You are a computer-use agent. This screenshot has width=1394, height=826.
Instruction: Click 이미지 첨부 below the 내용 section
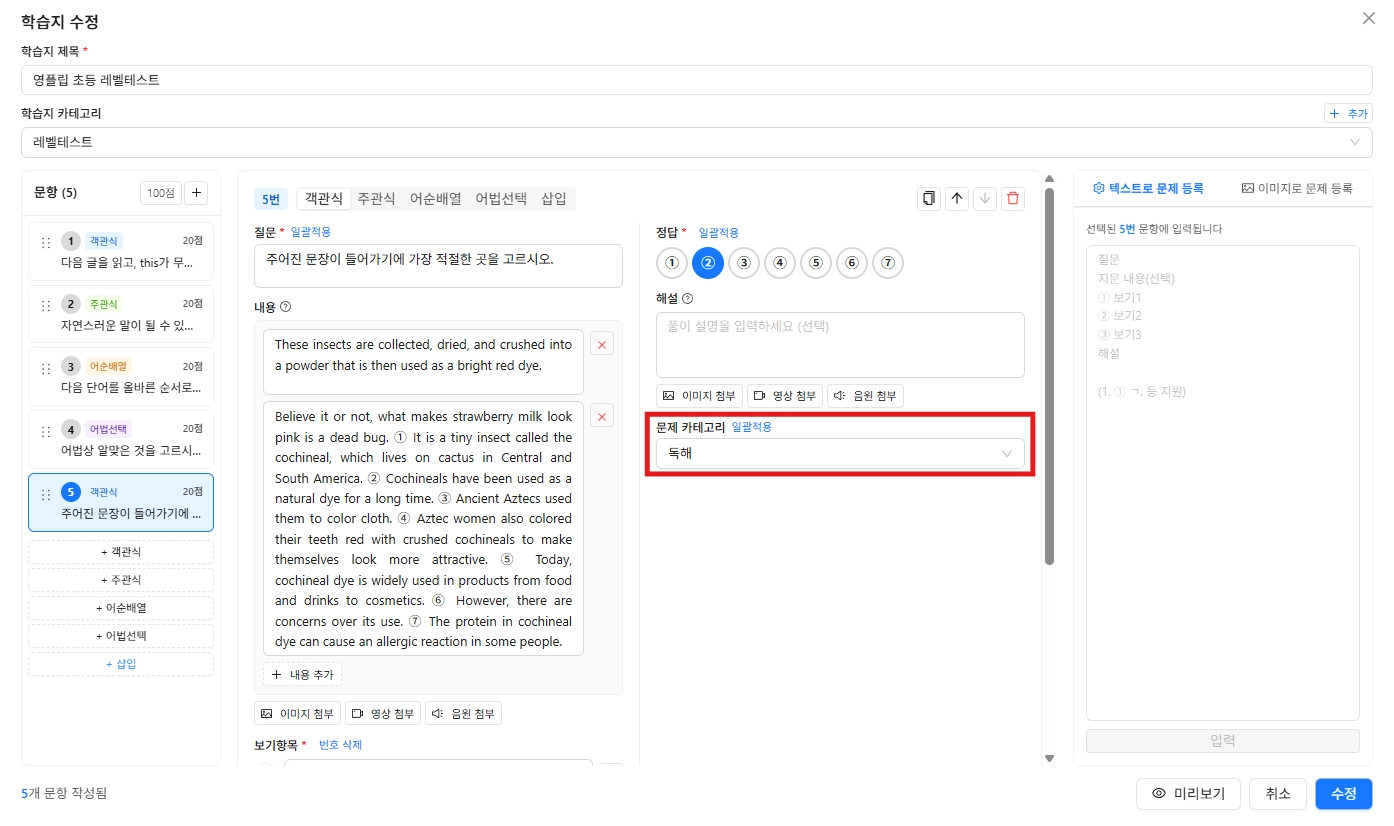point(297,714)
